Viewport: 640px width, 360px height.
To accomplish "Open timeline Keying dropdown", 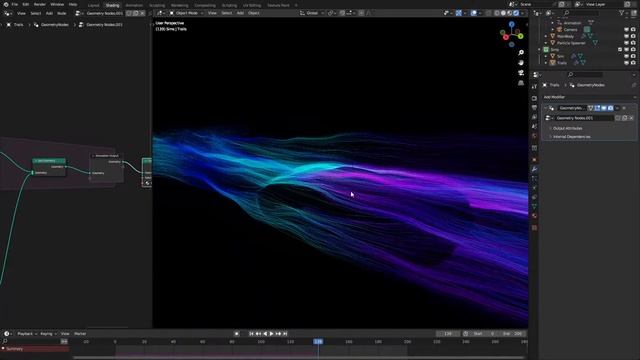I will click(48, 334).
